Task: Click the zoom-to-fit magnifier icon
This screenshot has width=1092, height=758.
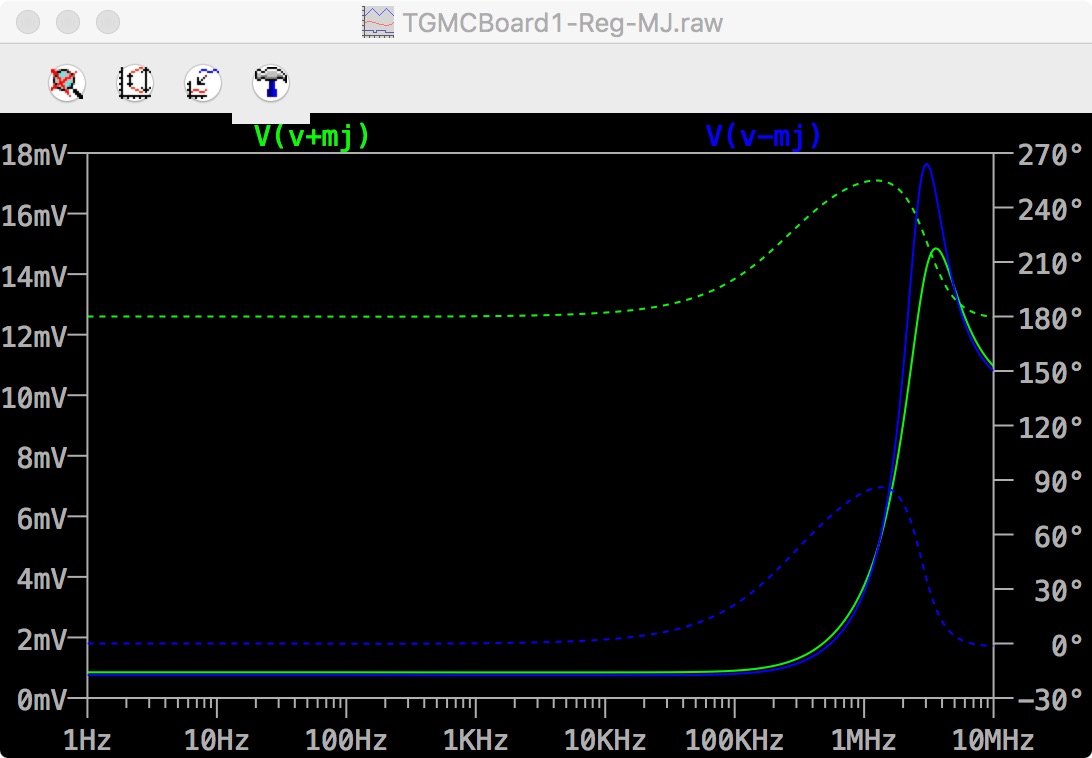Action: (67, 83)
